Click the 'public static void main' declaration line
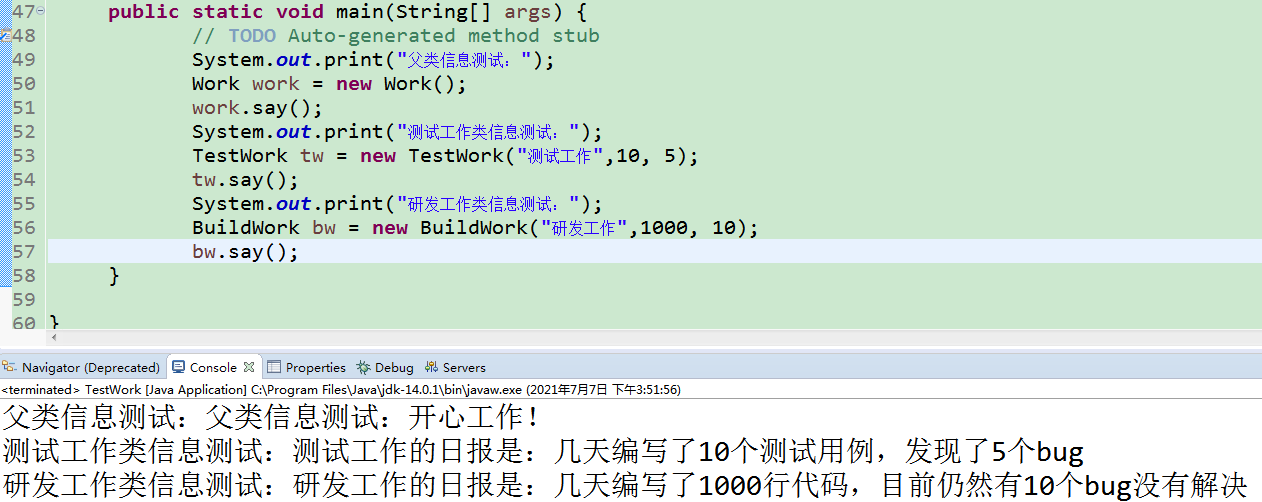The height and width of the screenshot is (502, 1262). coord(348,12)
